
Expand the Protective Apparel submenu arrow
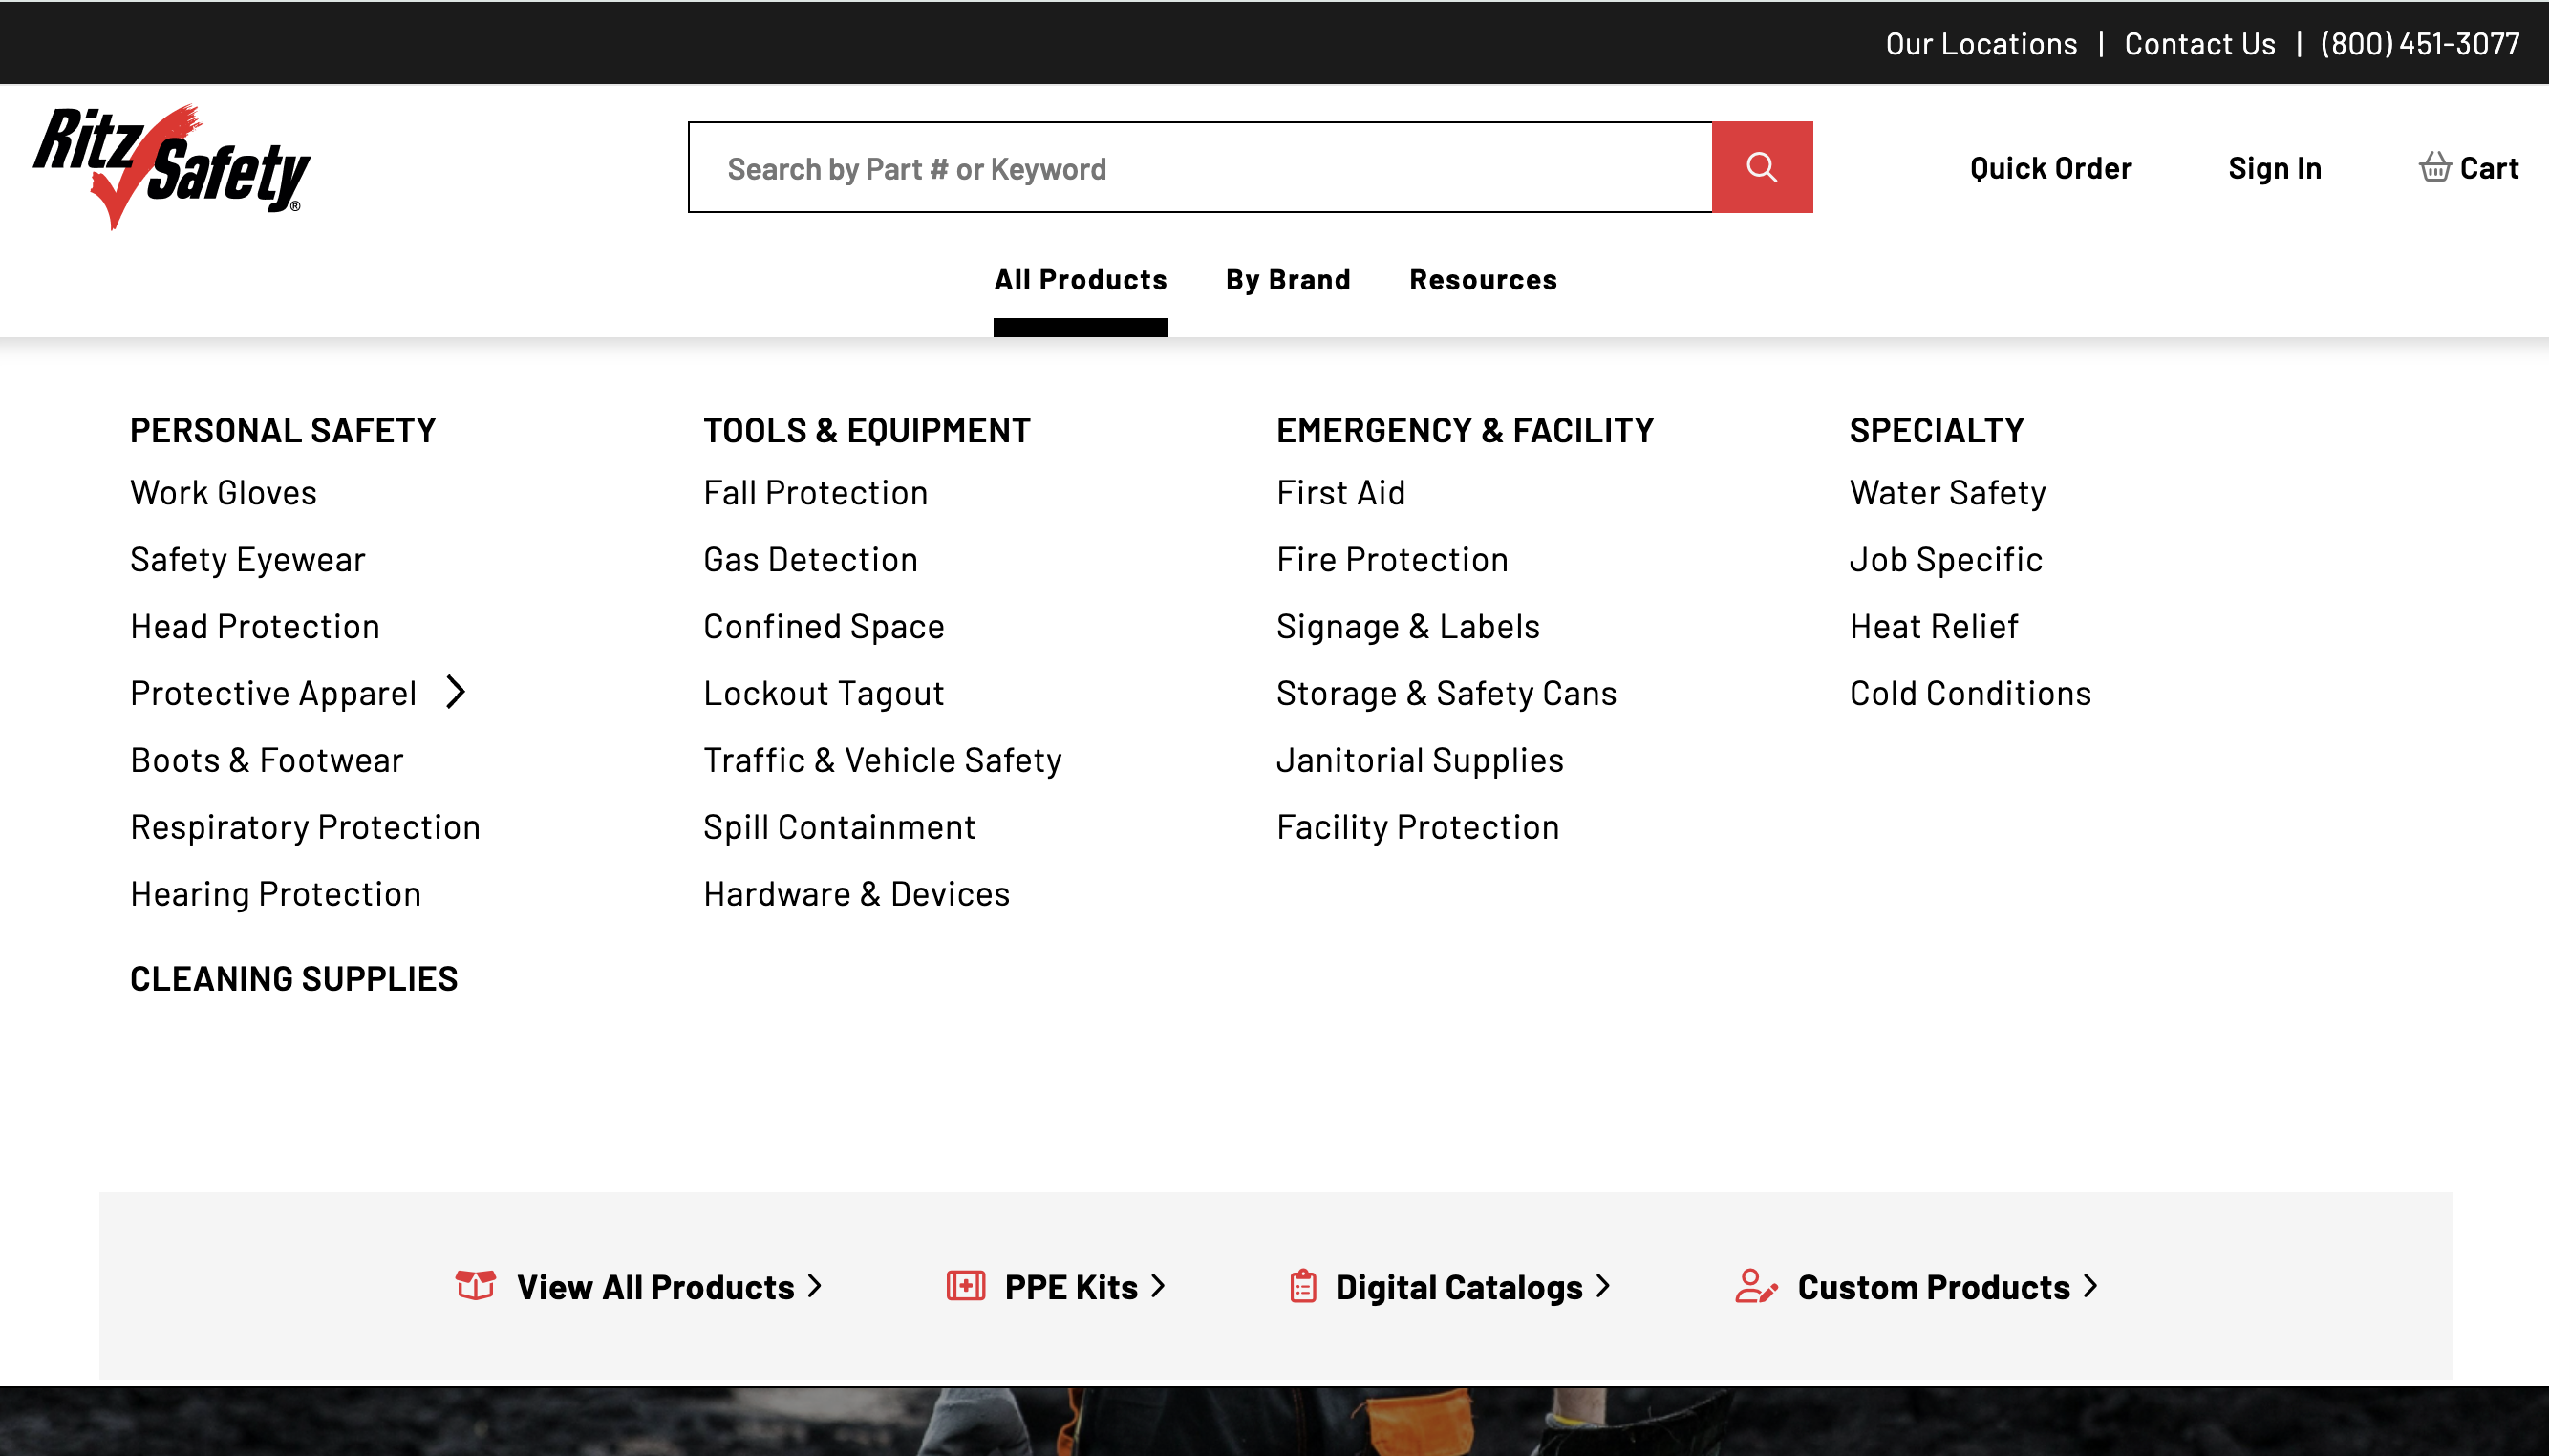(456, 692)
